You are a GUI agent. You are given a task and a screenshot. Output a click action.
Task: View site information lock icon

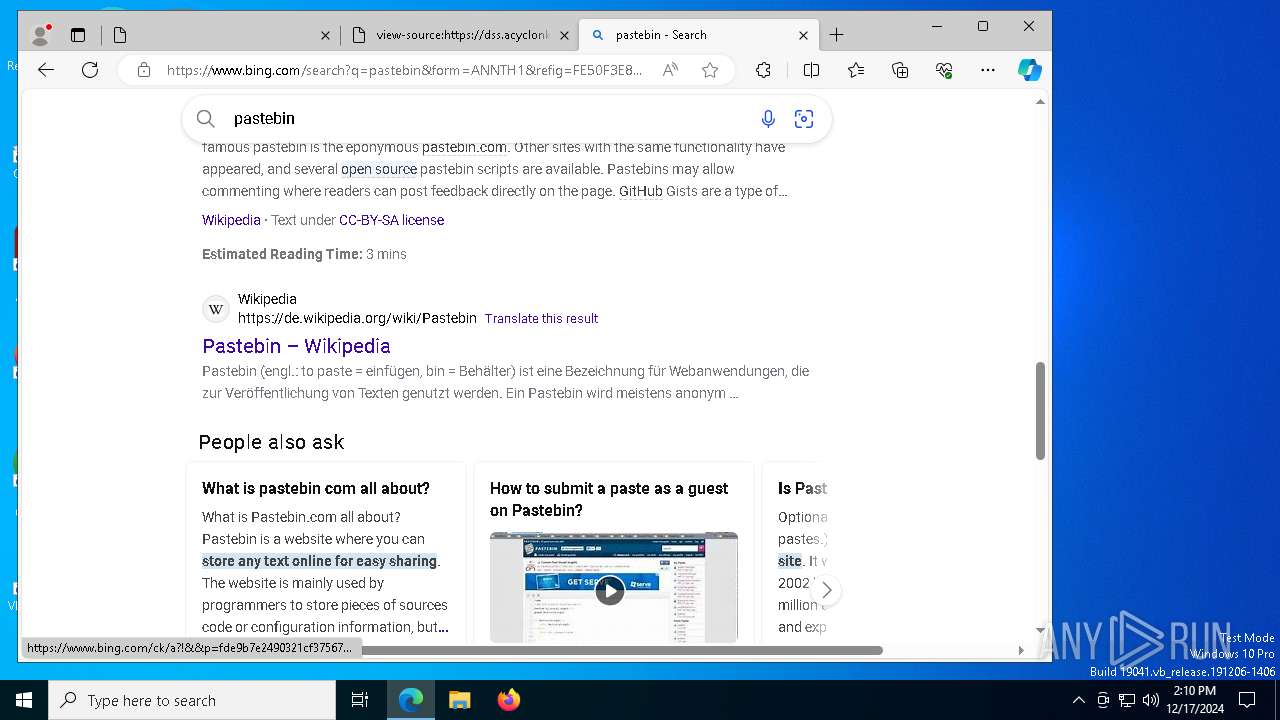[144, 70]
